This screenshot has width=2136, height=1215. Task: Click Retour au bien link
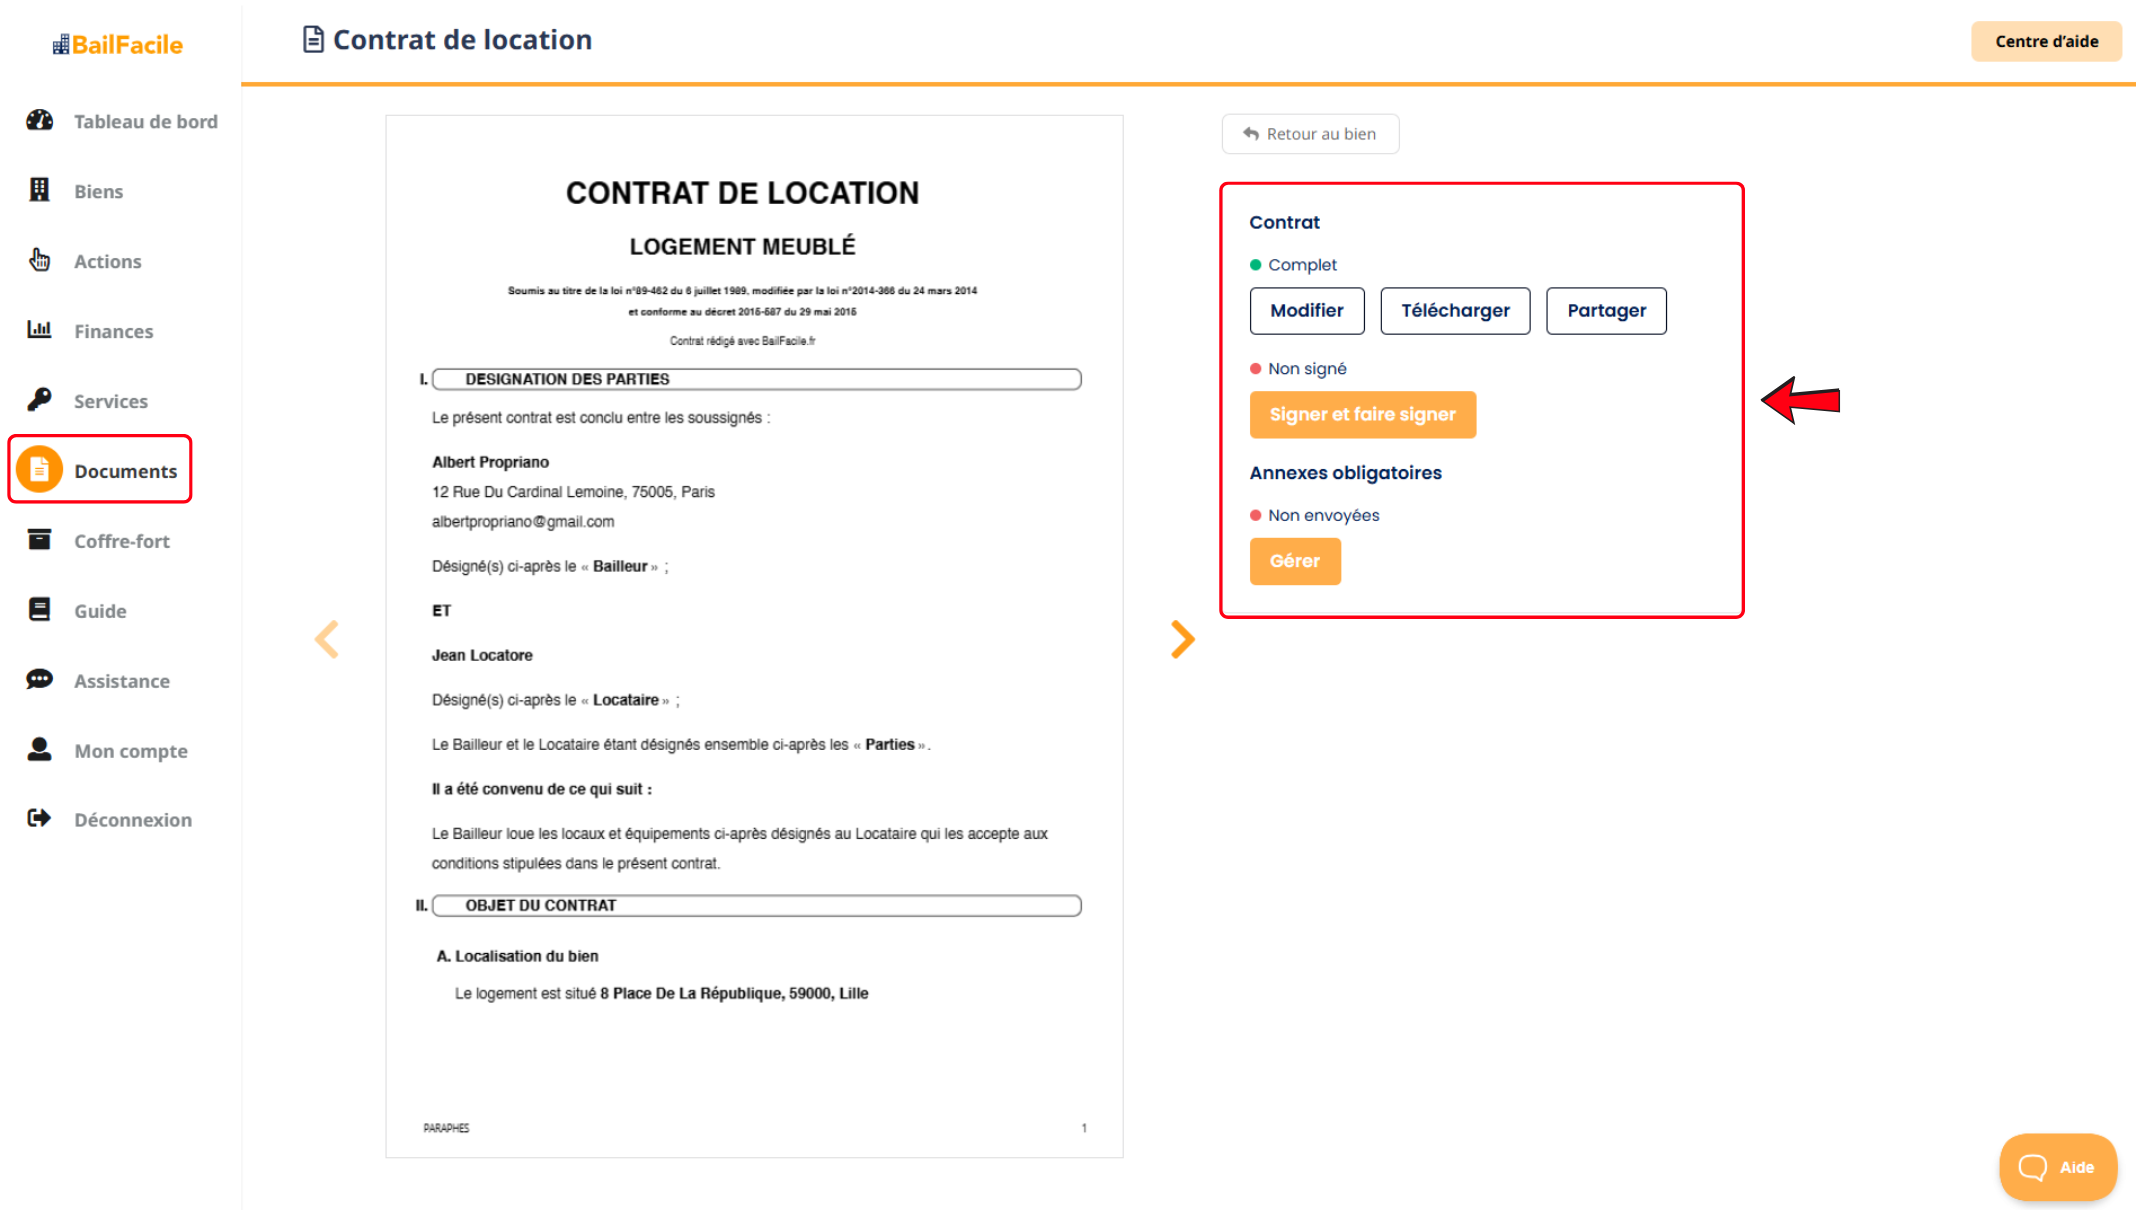click(x=1310, y=134)
